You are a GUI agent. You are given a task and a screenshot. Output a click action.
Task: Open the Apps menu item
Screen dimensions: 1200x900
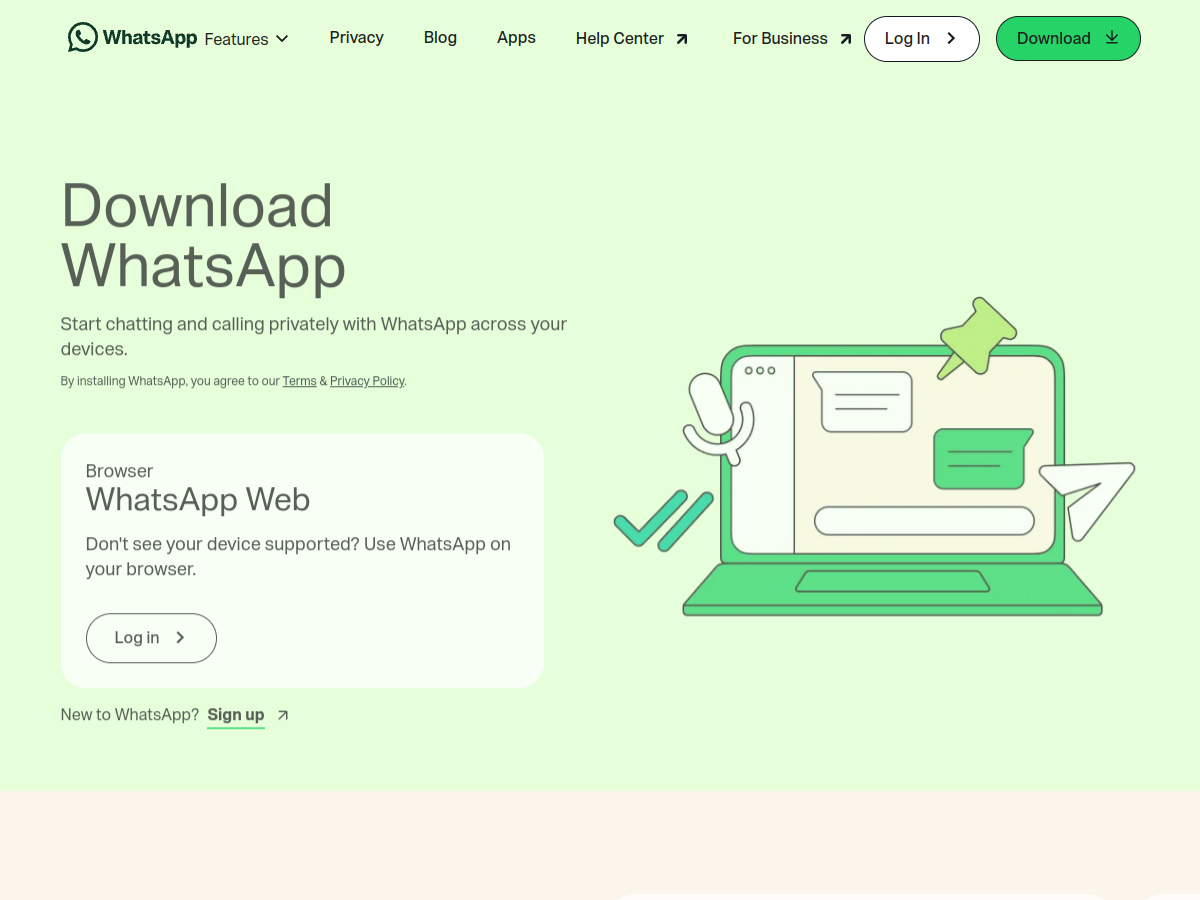click(516, 38)
